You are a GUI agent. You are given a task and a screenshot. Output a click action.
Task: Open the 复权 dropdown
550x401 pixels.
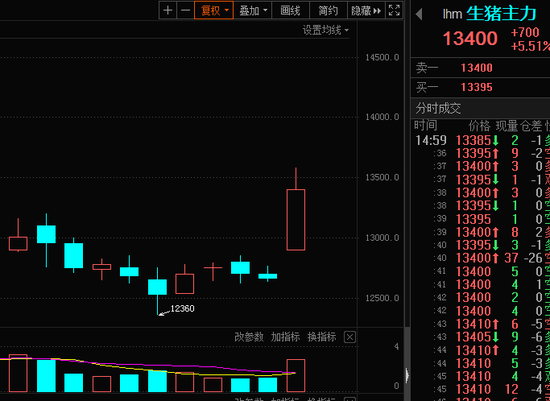click(214, 11)
